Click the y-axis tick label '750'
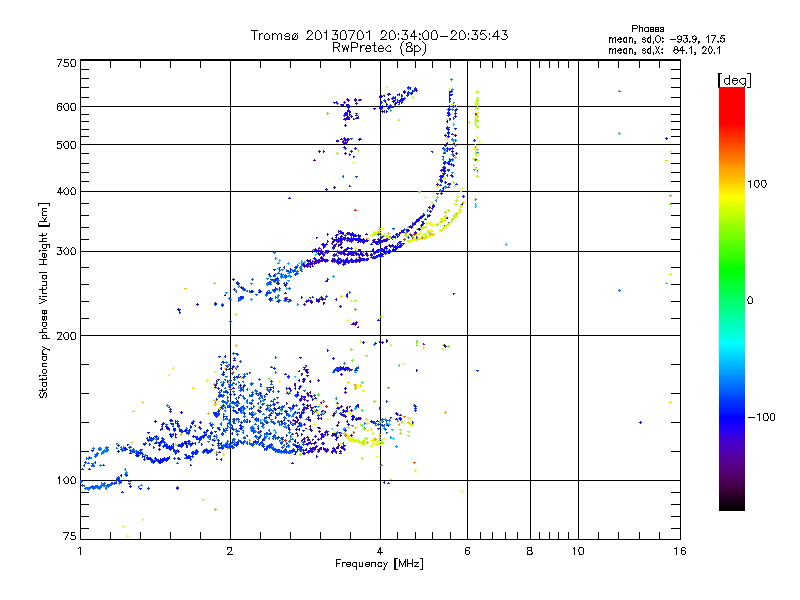Viewport: 800px width, 600px height. click(x=66, y=63)
